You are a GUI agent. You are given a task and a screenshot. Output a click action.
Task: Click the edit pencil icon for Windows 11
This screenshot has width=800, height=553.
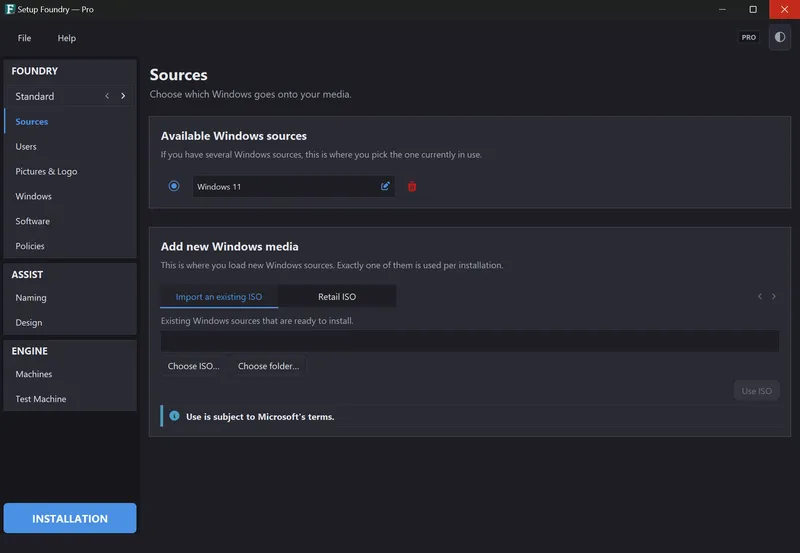pos(385,186)
